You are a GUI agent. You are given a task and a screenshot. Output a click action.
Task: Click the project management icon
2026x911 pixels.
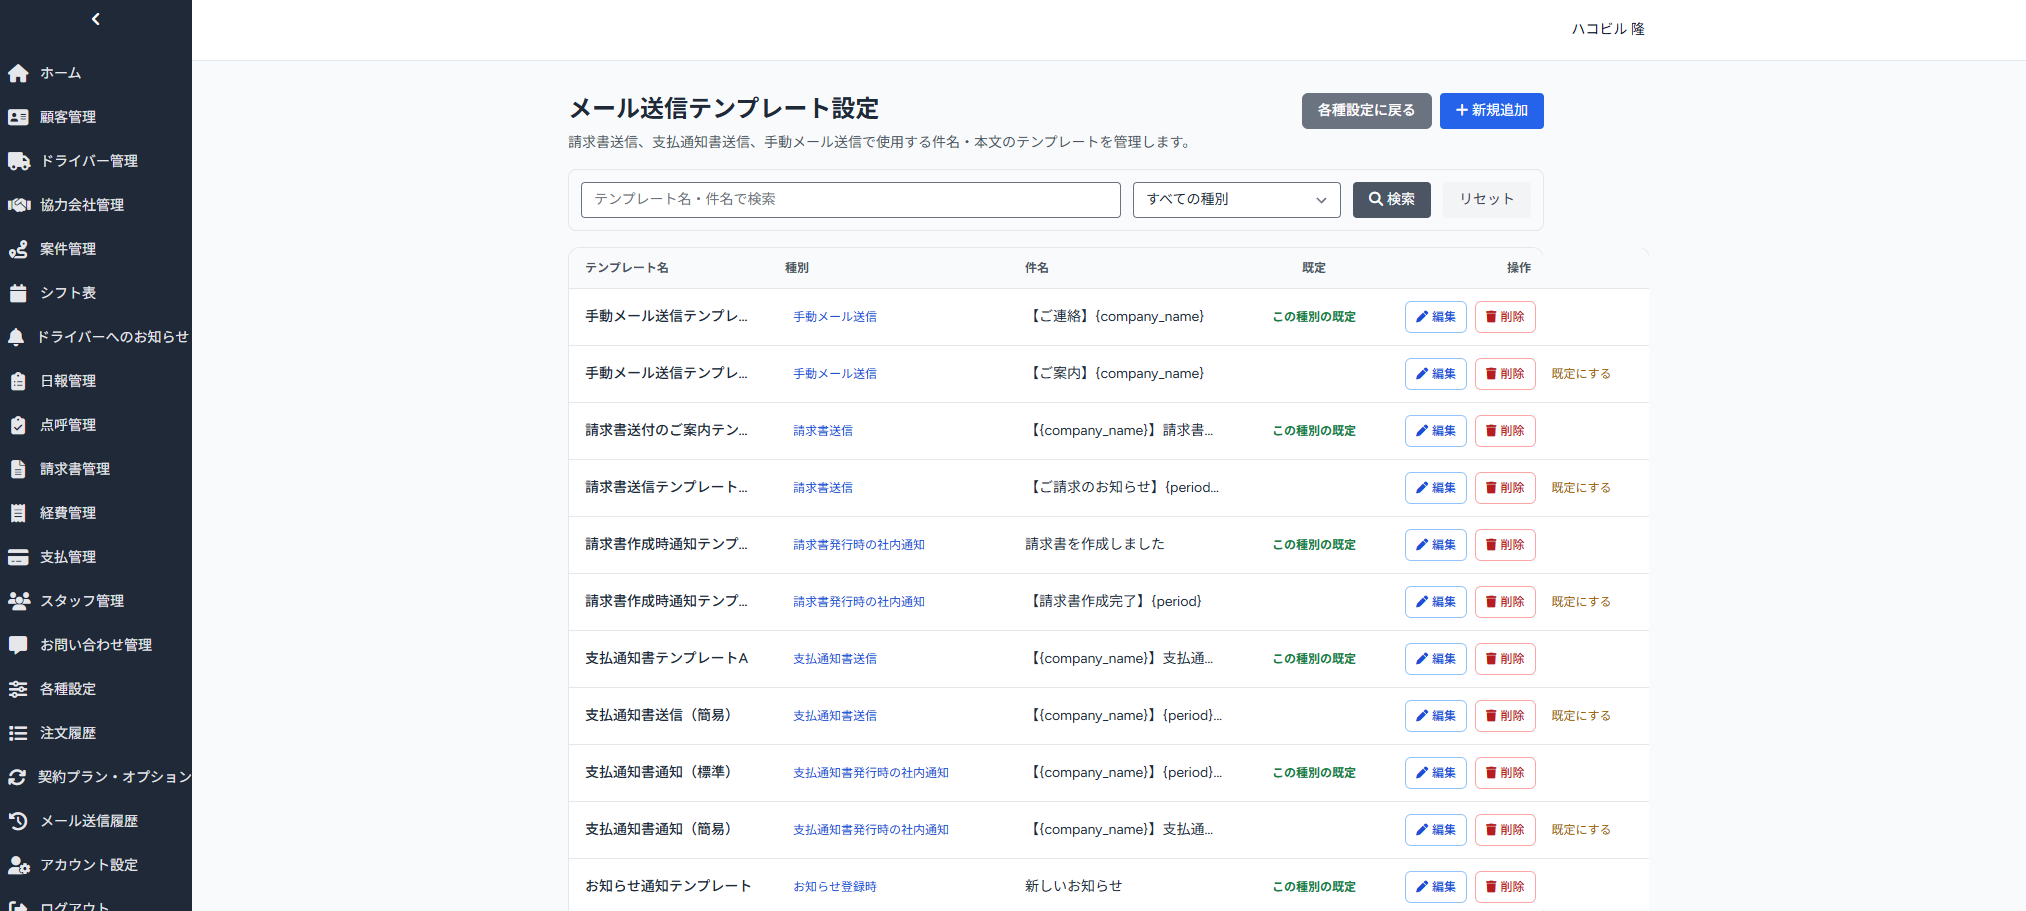tap(18, 249)
